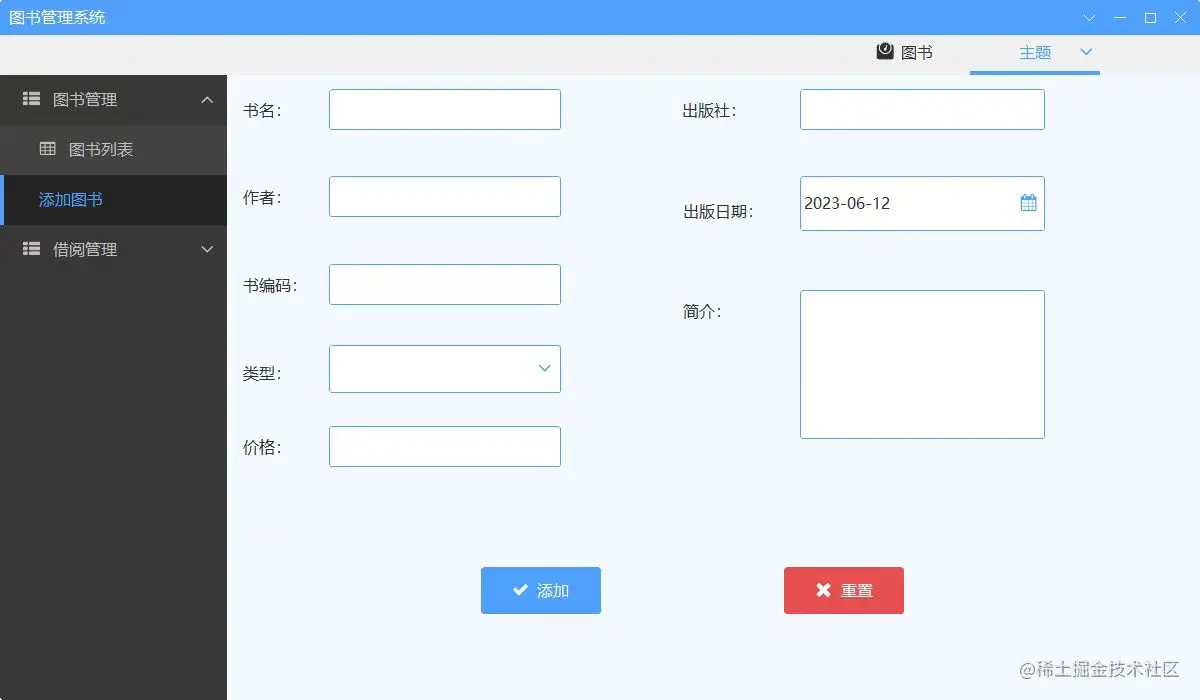Open the 类型 dropdown selector
Screen dimensions: 1200x700
pos(444,369)
